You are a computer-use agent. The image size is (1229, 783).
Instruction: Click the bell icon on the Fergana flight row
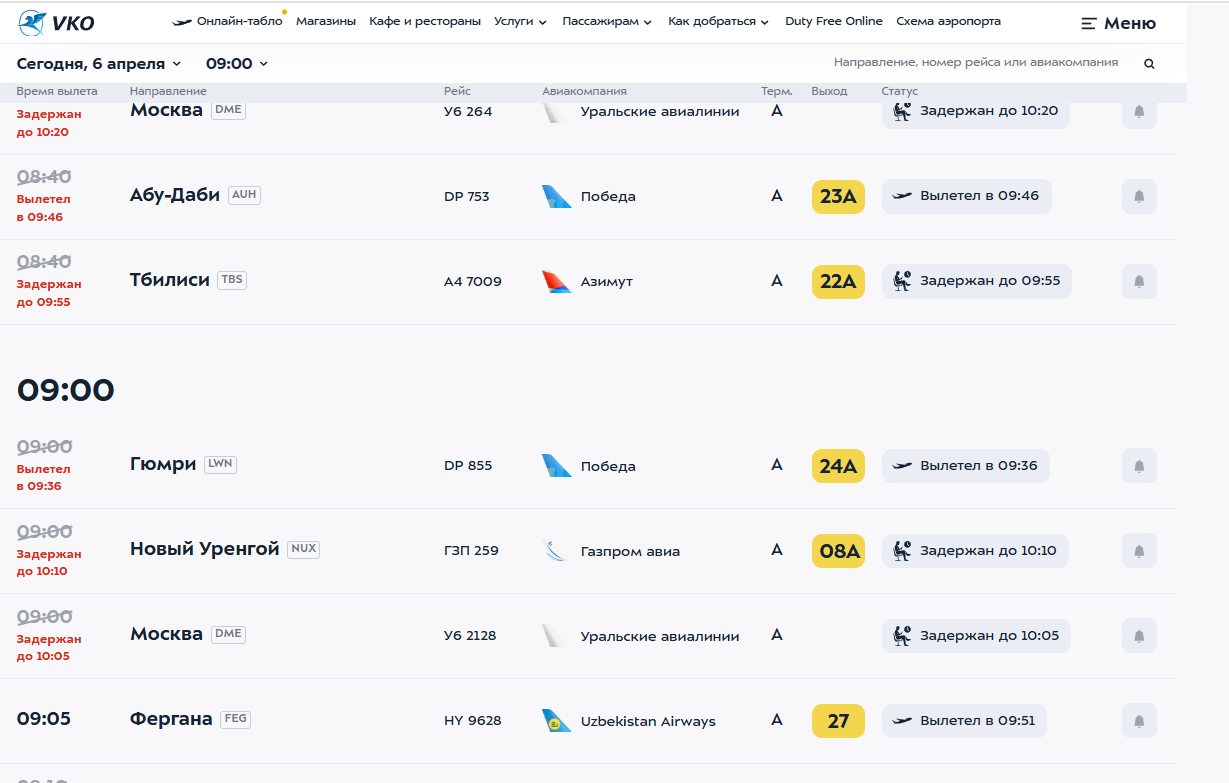click(1139, 720)
